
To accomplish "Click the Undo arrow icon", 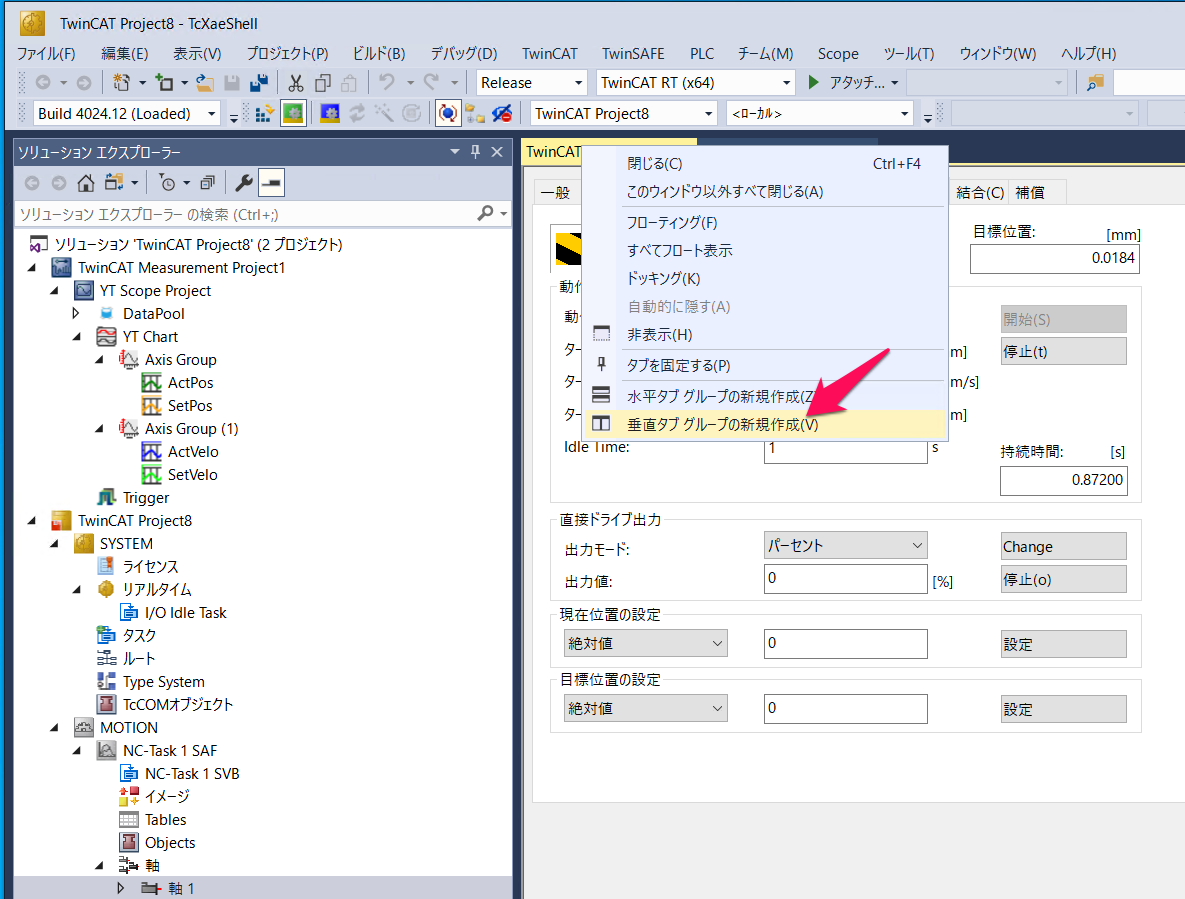I will tap(387, 82).
